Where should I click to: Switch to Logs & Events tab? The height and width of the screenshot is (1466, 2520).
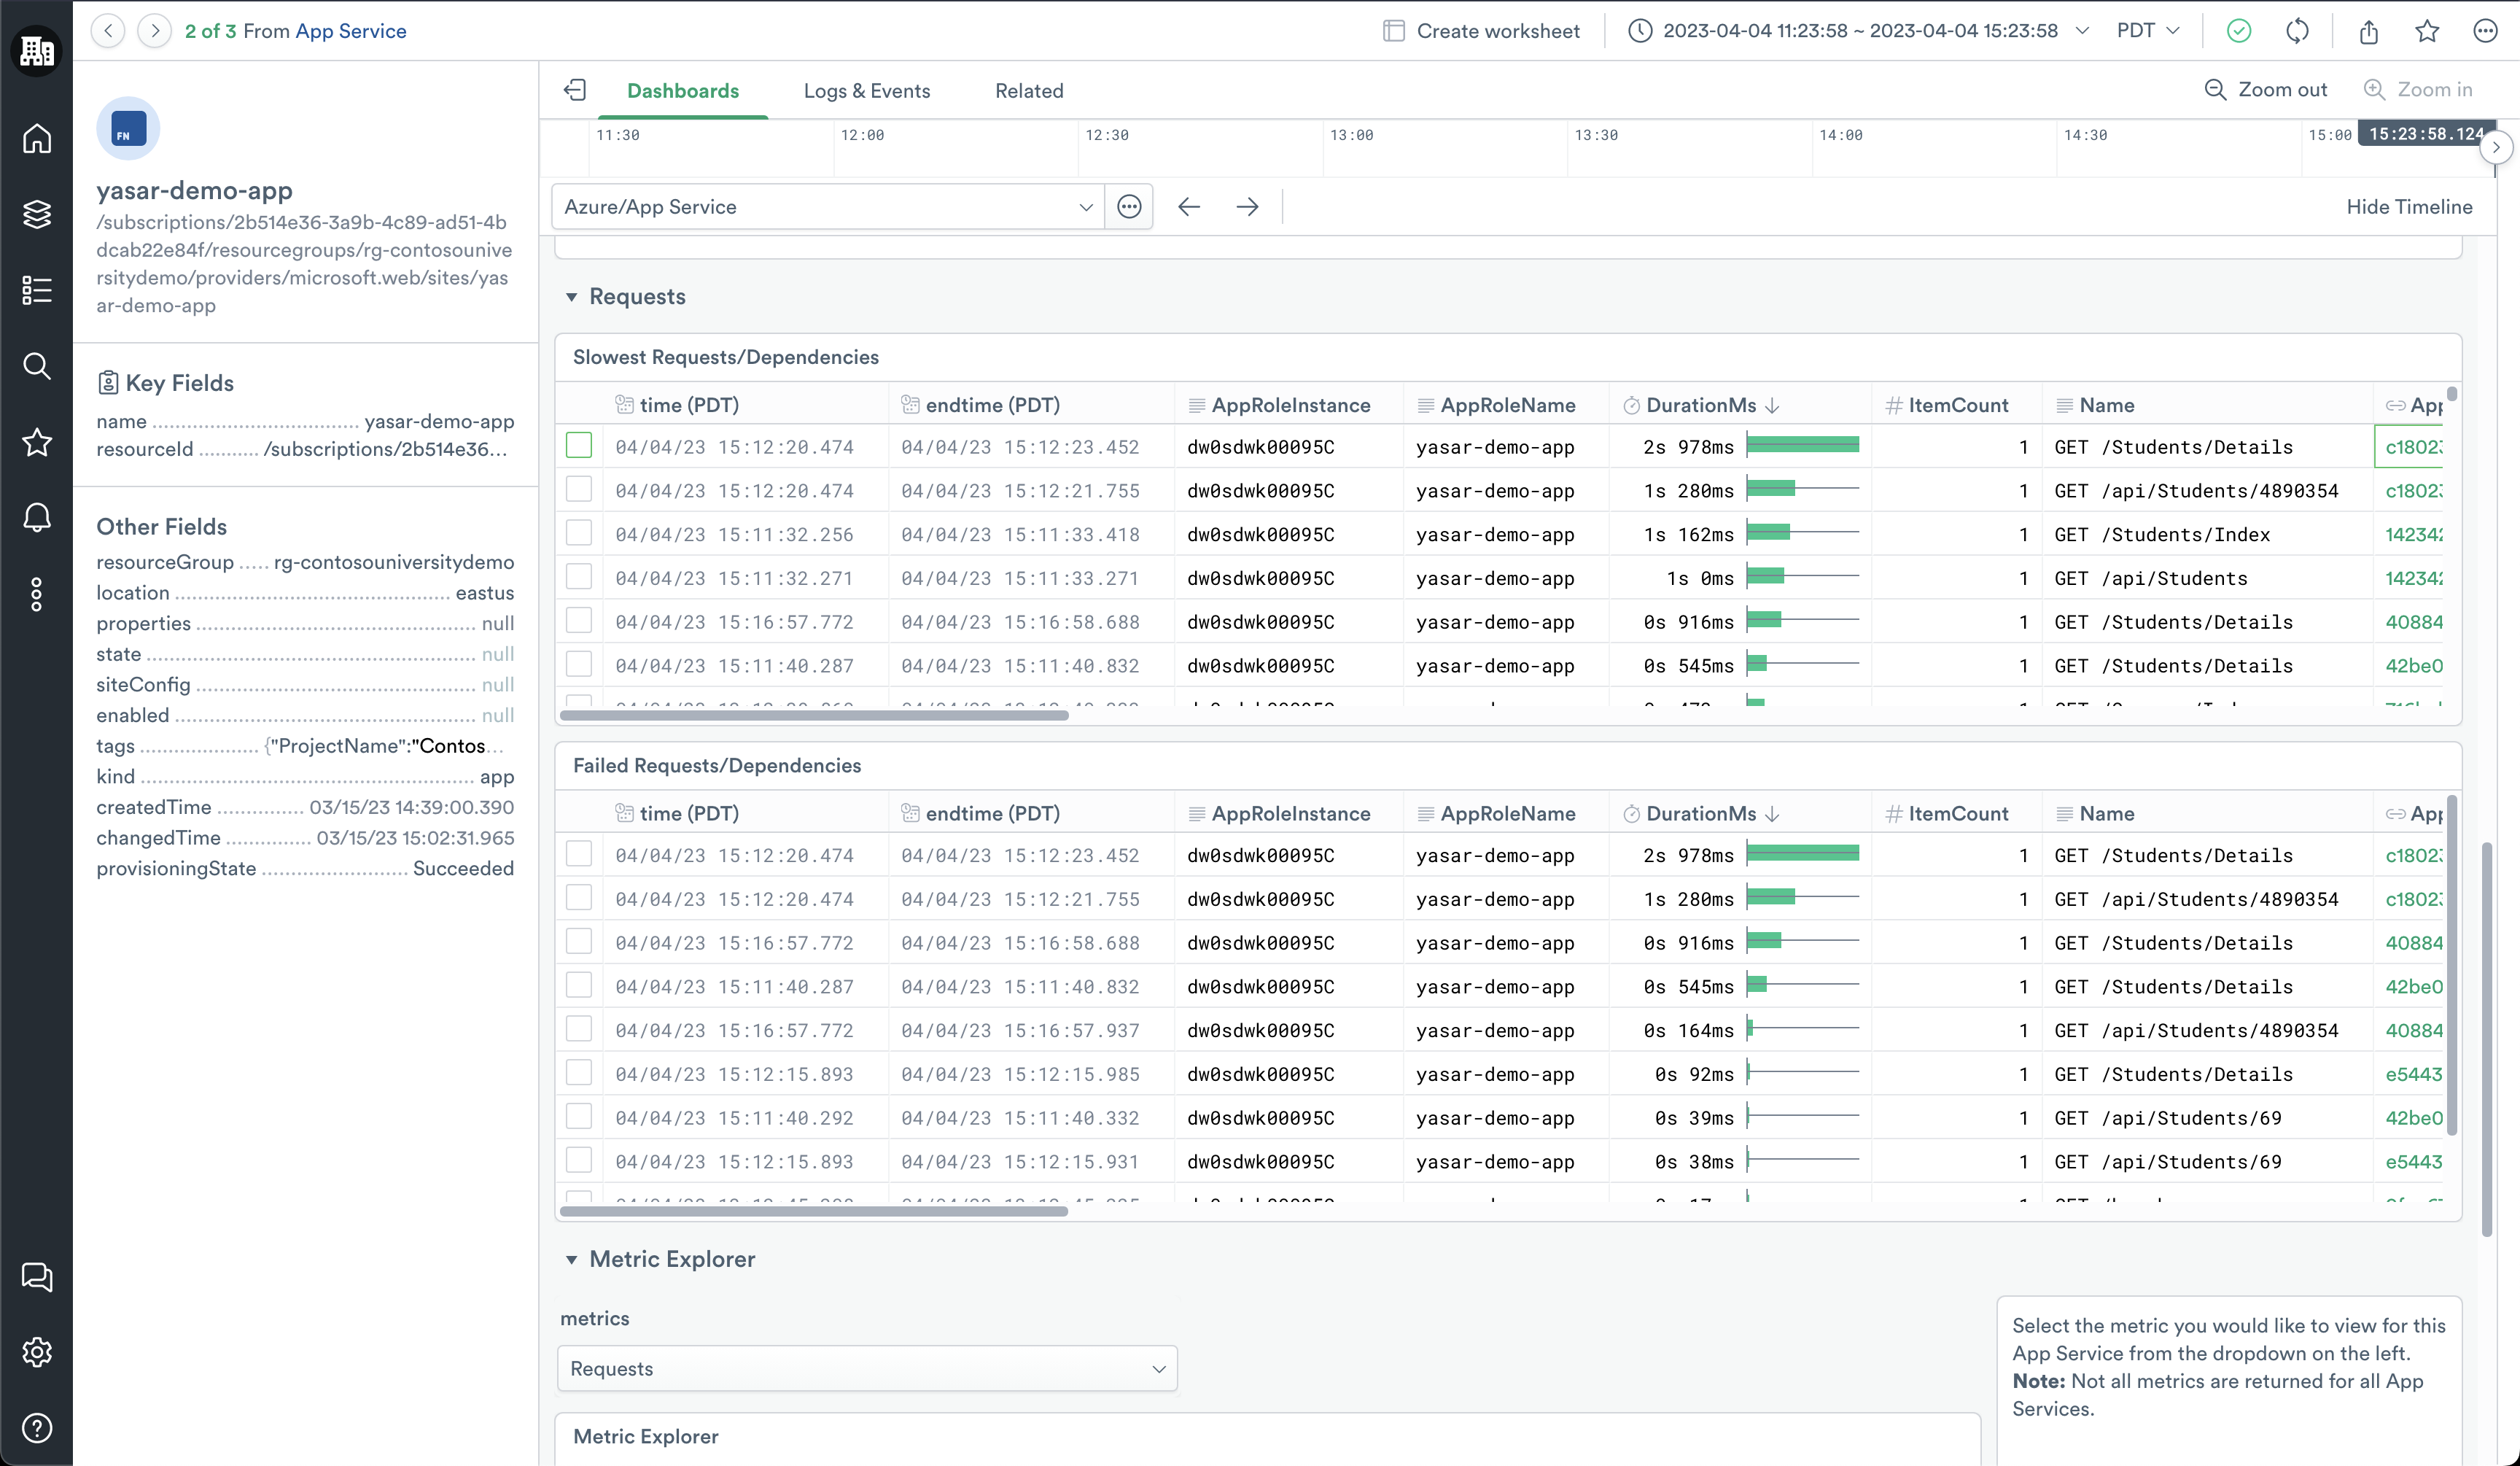(x=866, y=91)
